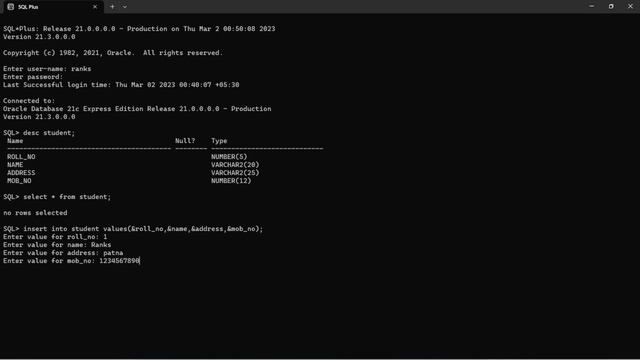Viewport: 640px width, 360px height.
Task: Click the Oracle Database 21c Express Edition line
Action: pos(137,109)
